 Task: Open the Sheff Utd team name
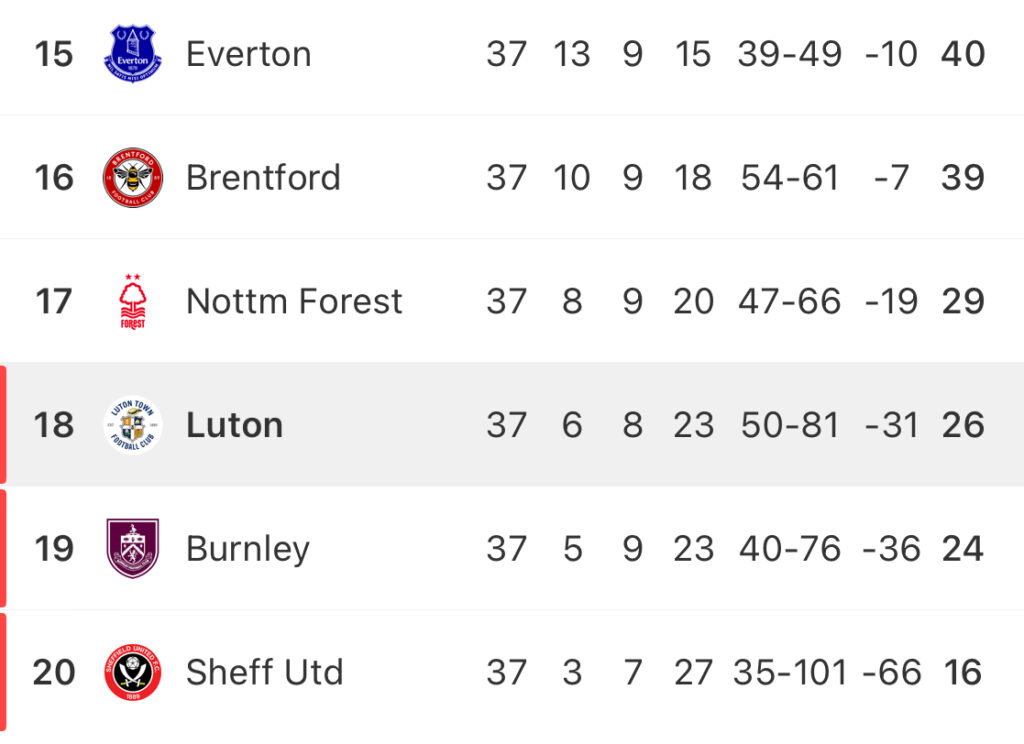click(x=264, y=672)
